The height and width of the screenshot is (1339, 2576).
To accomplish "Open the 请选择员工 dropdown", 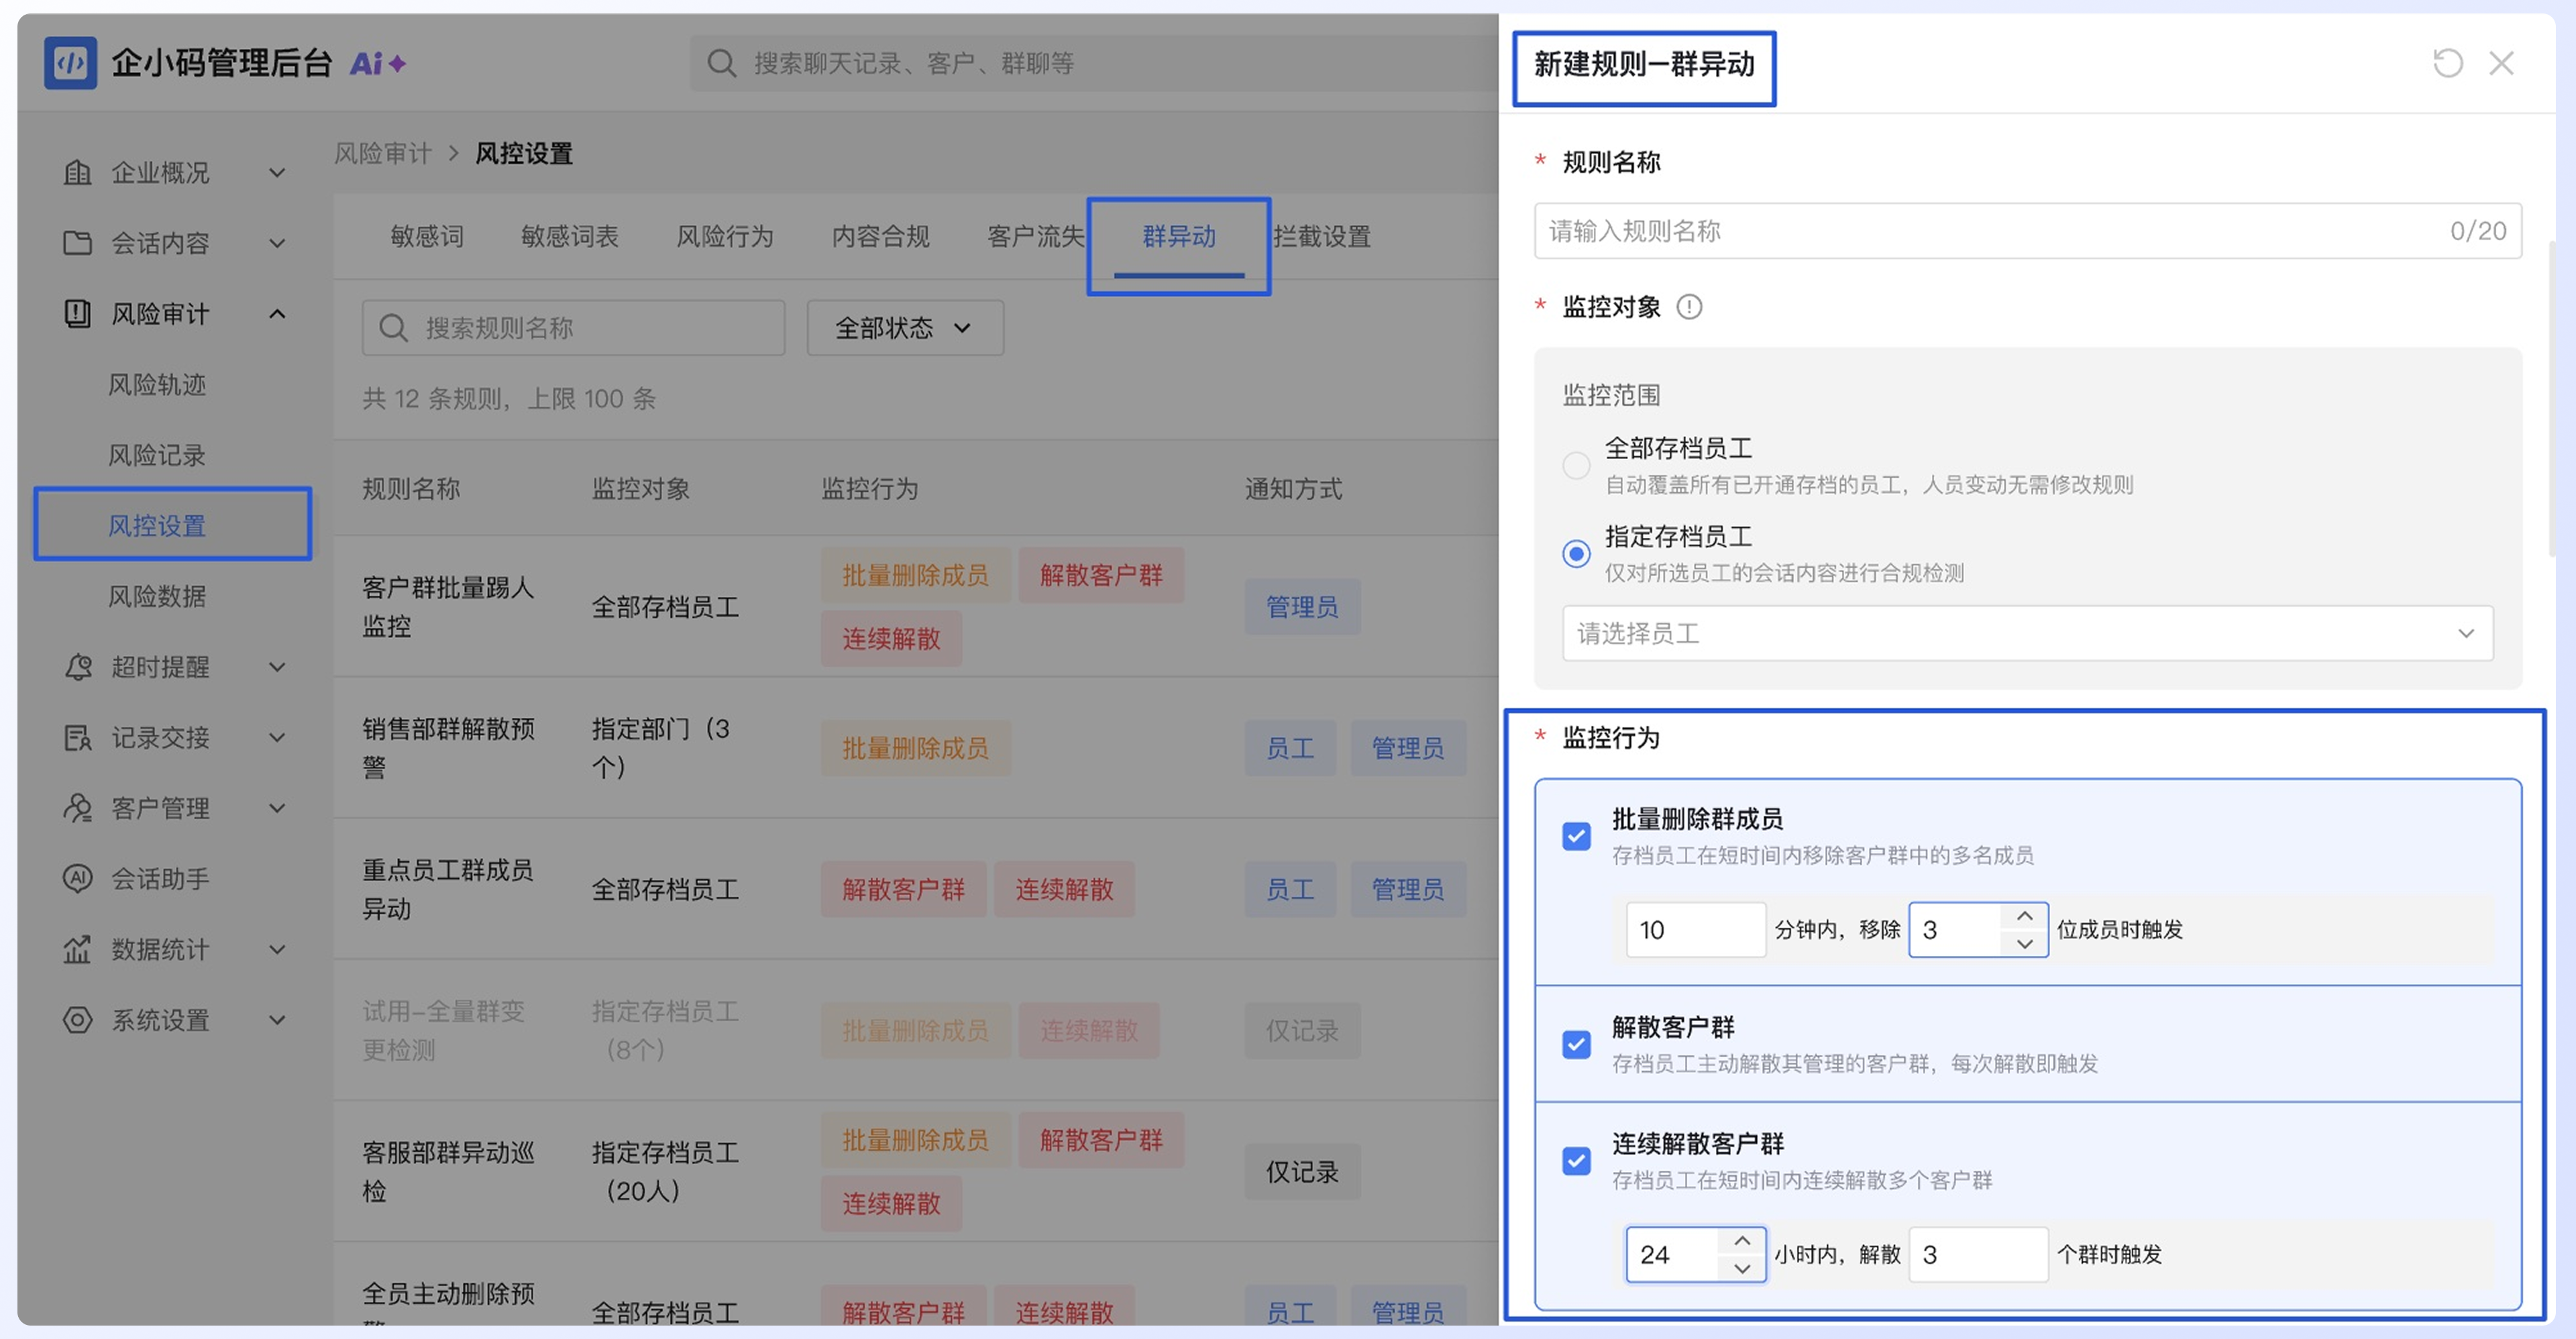I will tap(2027, 633).
